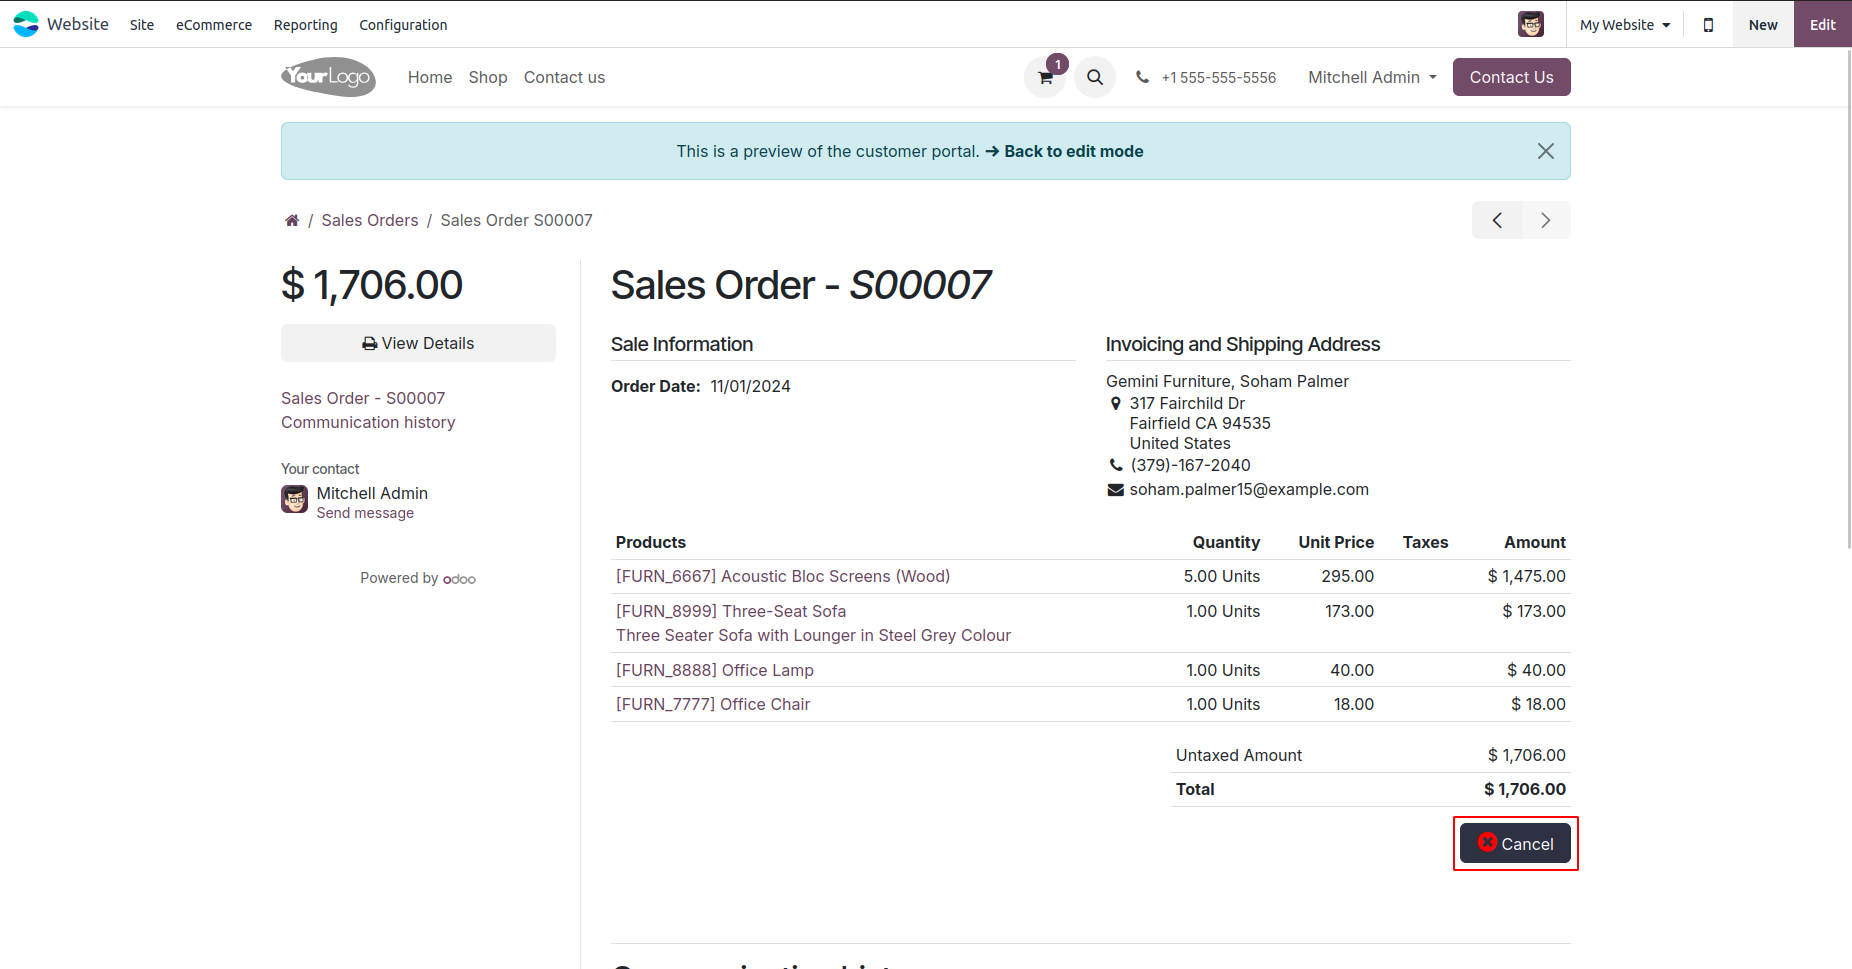Click the search magnifier icon
Screen dimensions: 1852x969
[x=1095, y=77]
